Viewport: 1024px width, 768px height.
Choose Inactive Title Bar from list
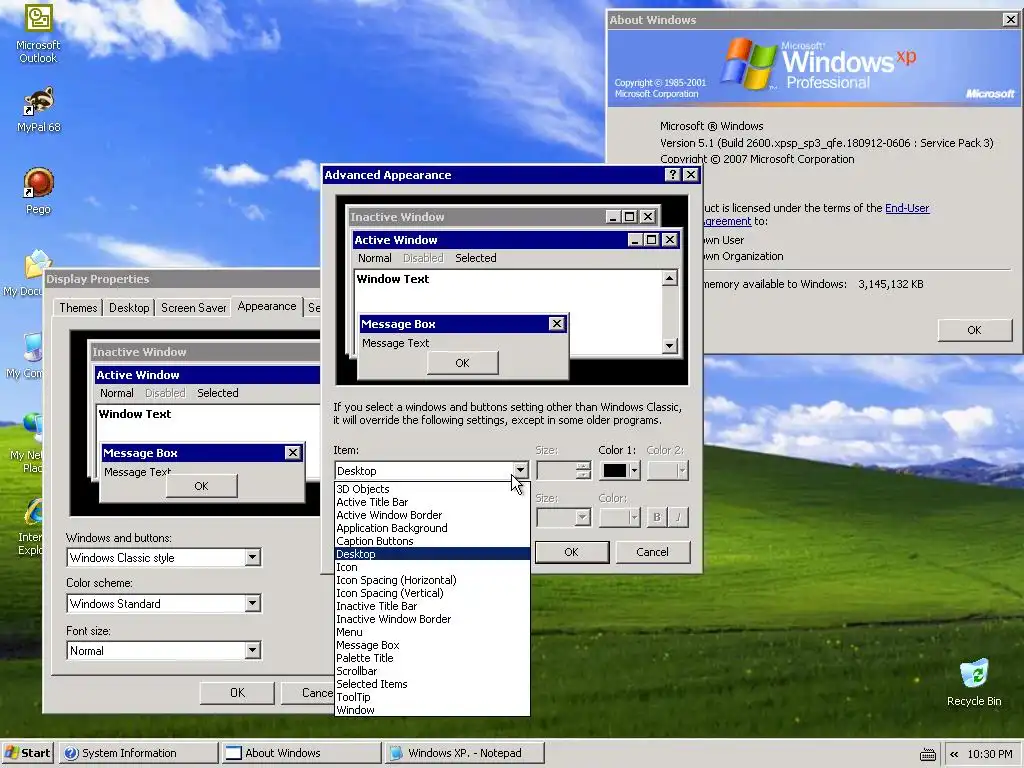pos(432,606)
